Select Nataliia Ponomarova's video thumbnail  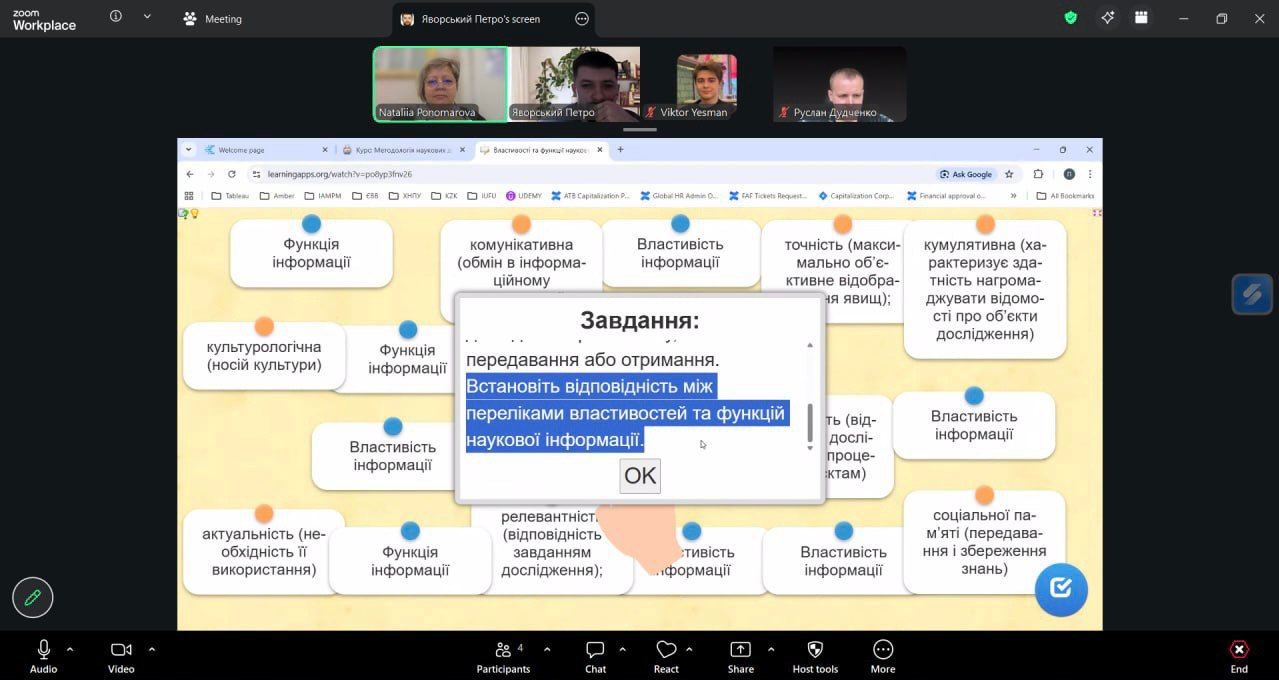pos(440,84)
